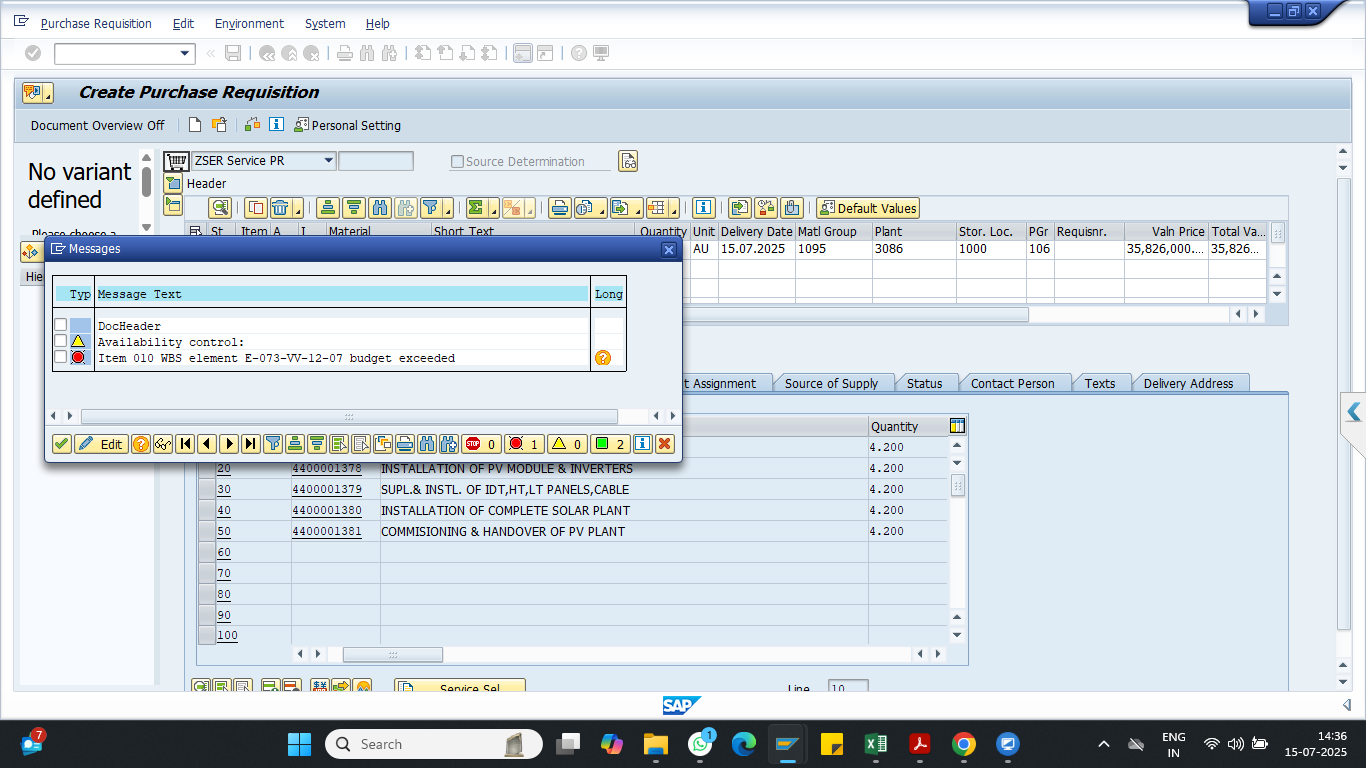Open the ZSER Service PR document type dropdown
1366x768 pixels.
click(328, 161)
